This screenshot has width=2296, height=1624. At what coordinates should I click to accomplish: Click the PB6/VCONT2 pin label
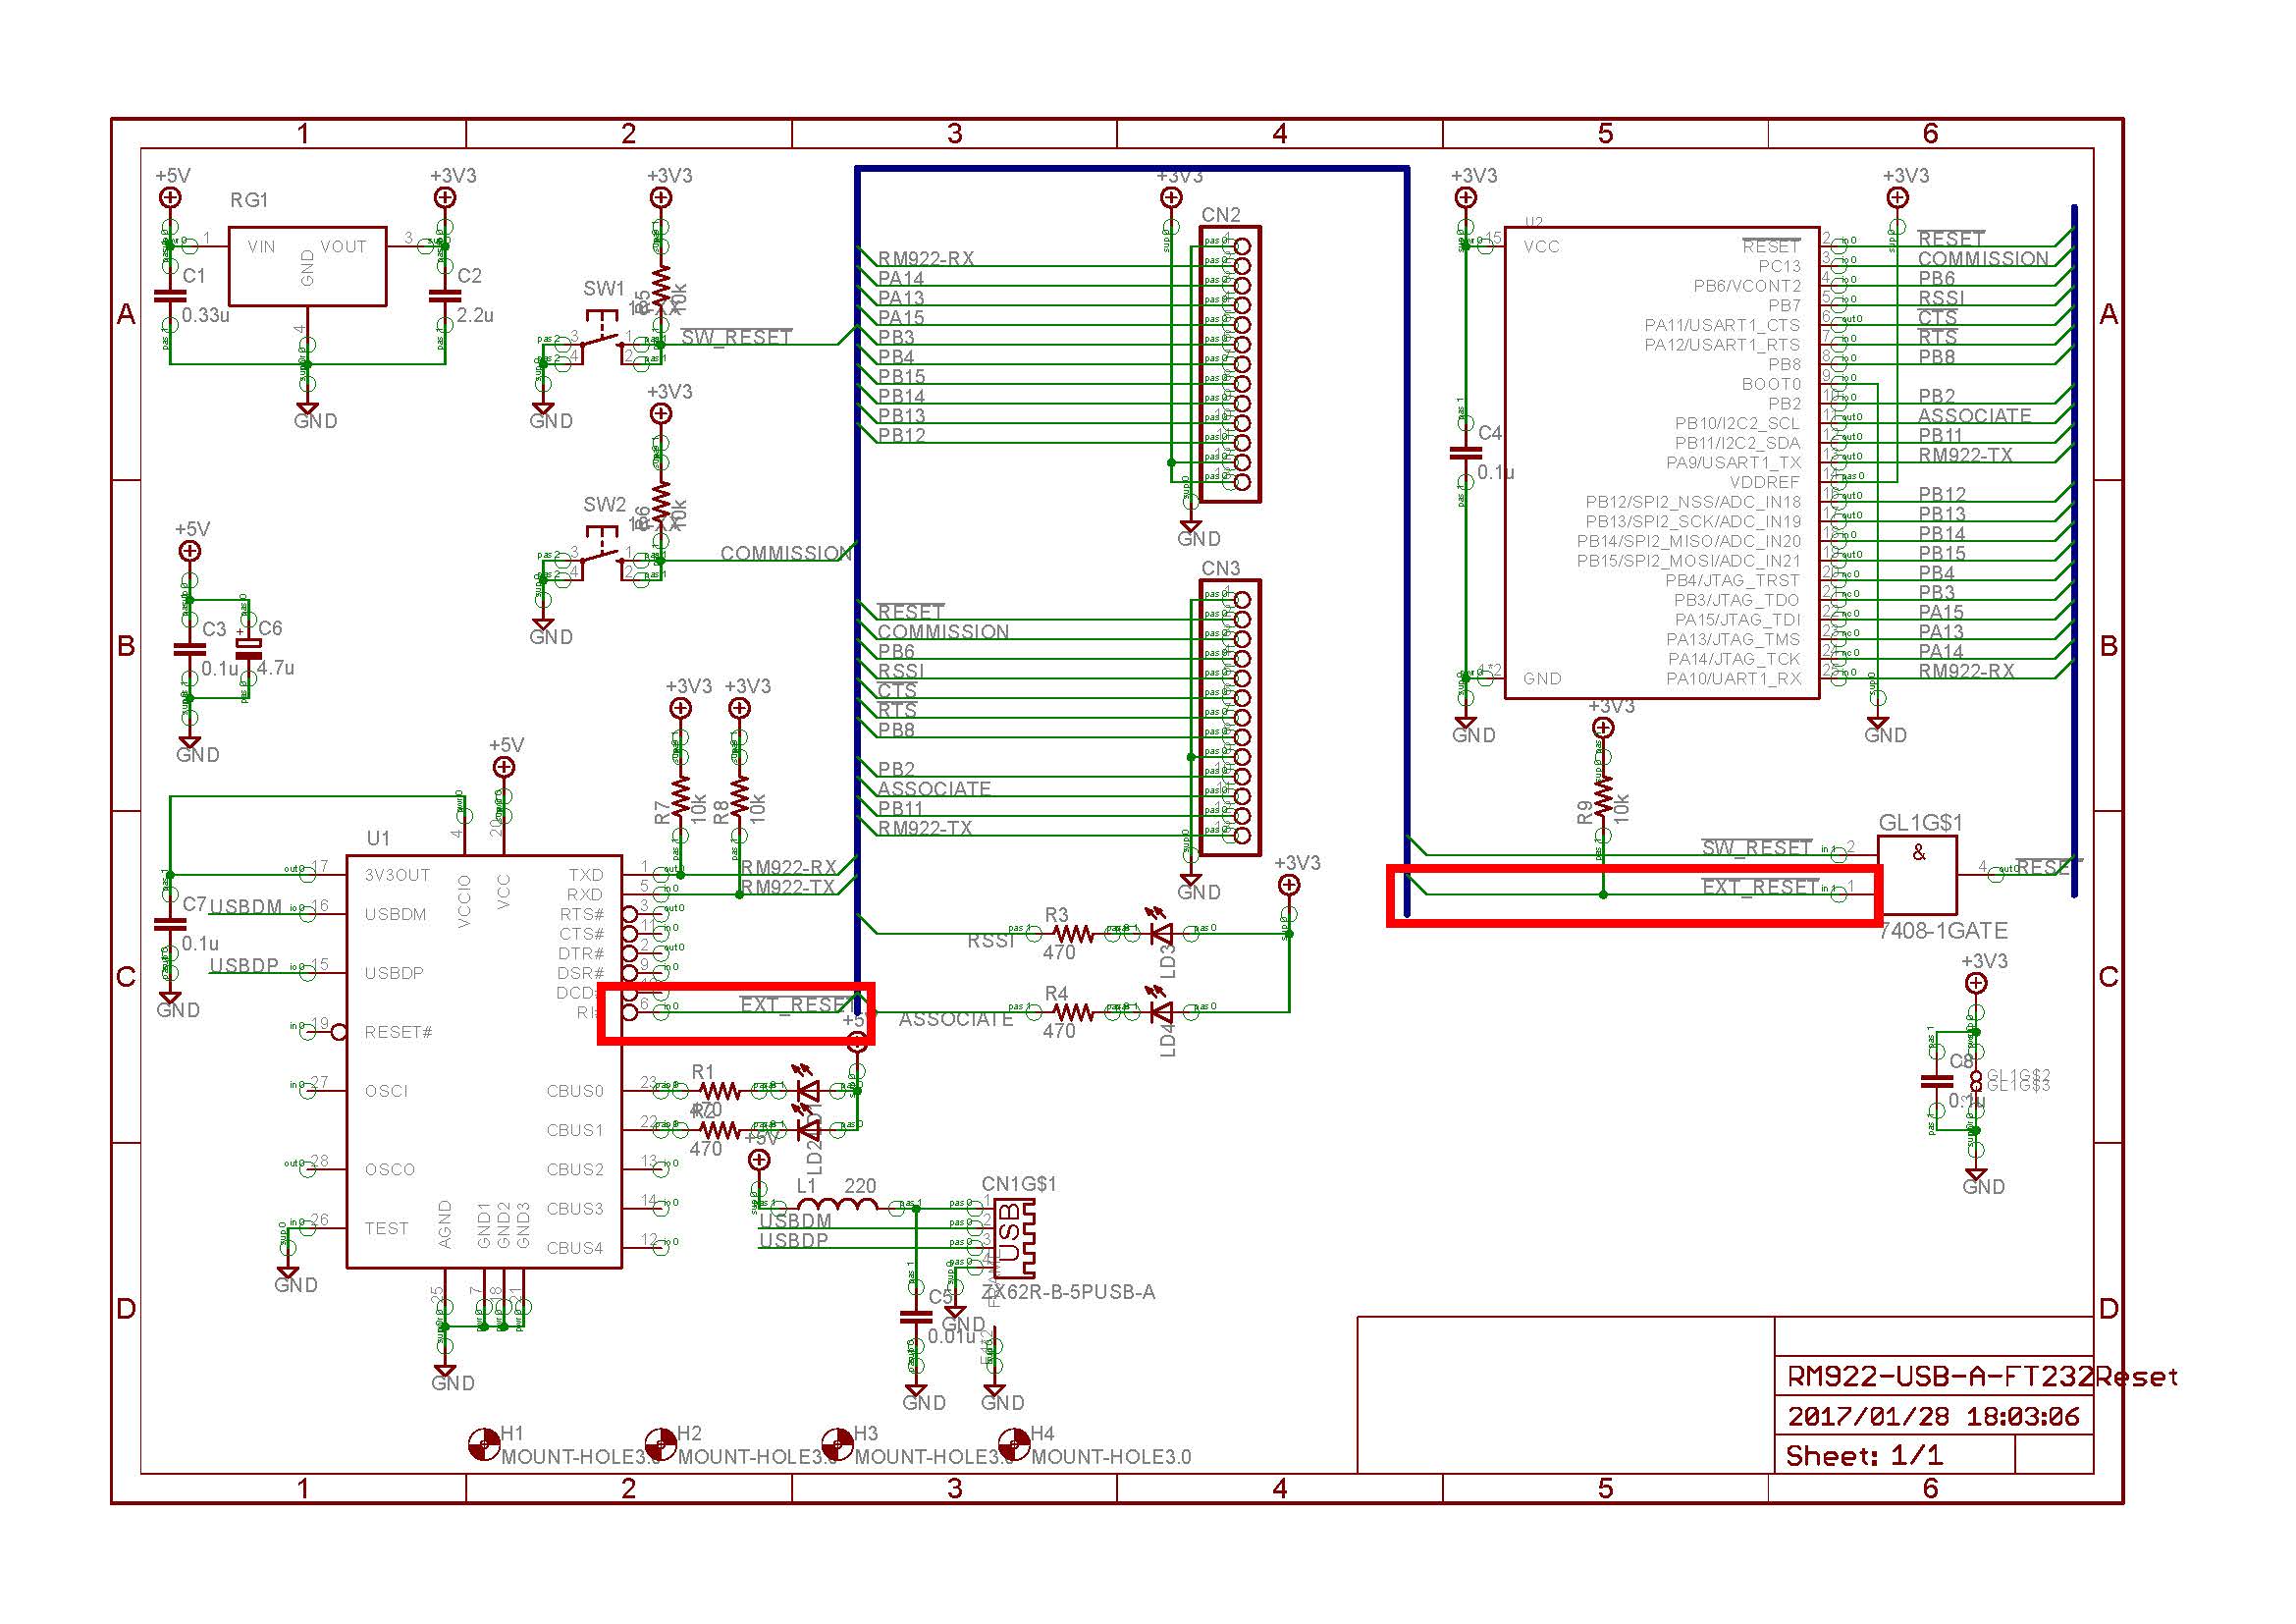[1747, 286]
